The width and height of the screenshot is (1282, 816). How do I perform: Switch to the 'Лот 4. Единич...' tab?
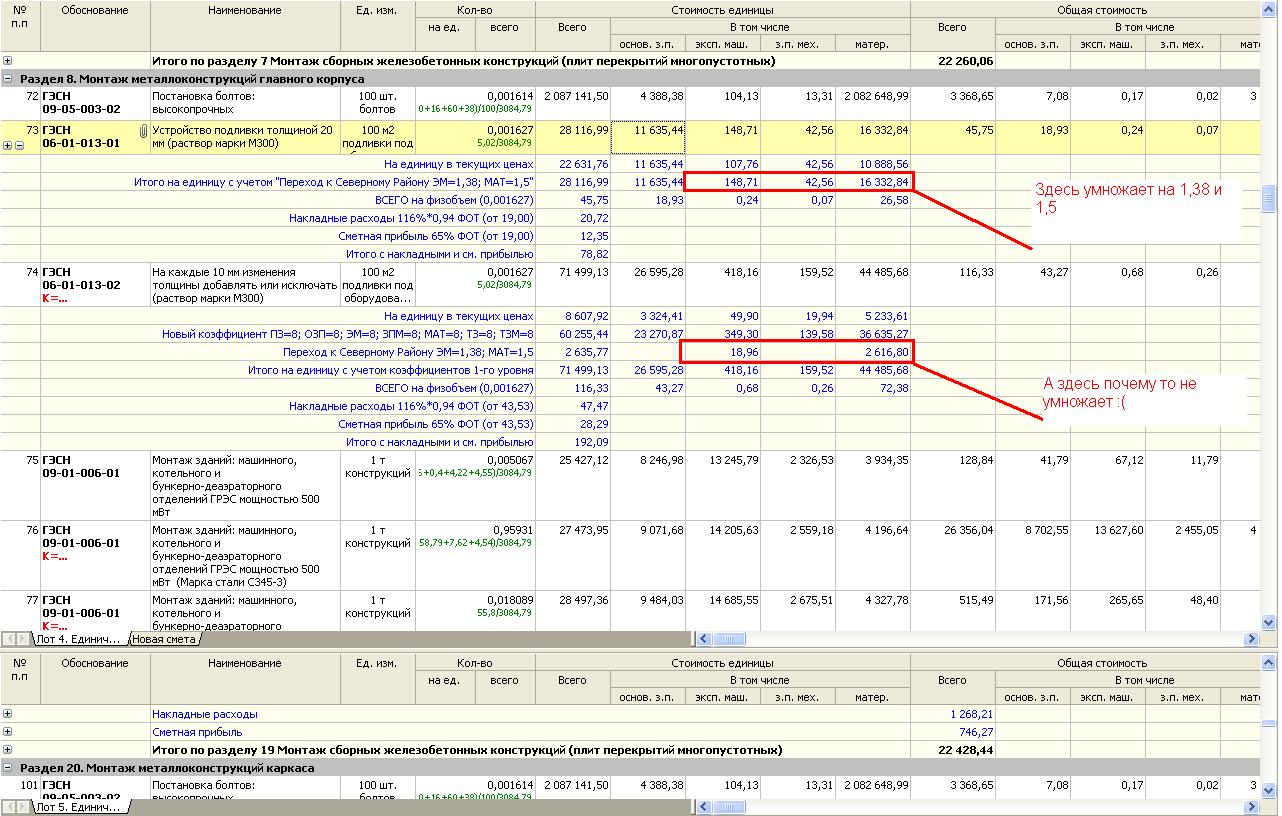79,639
